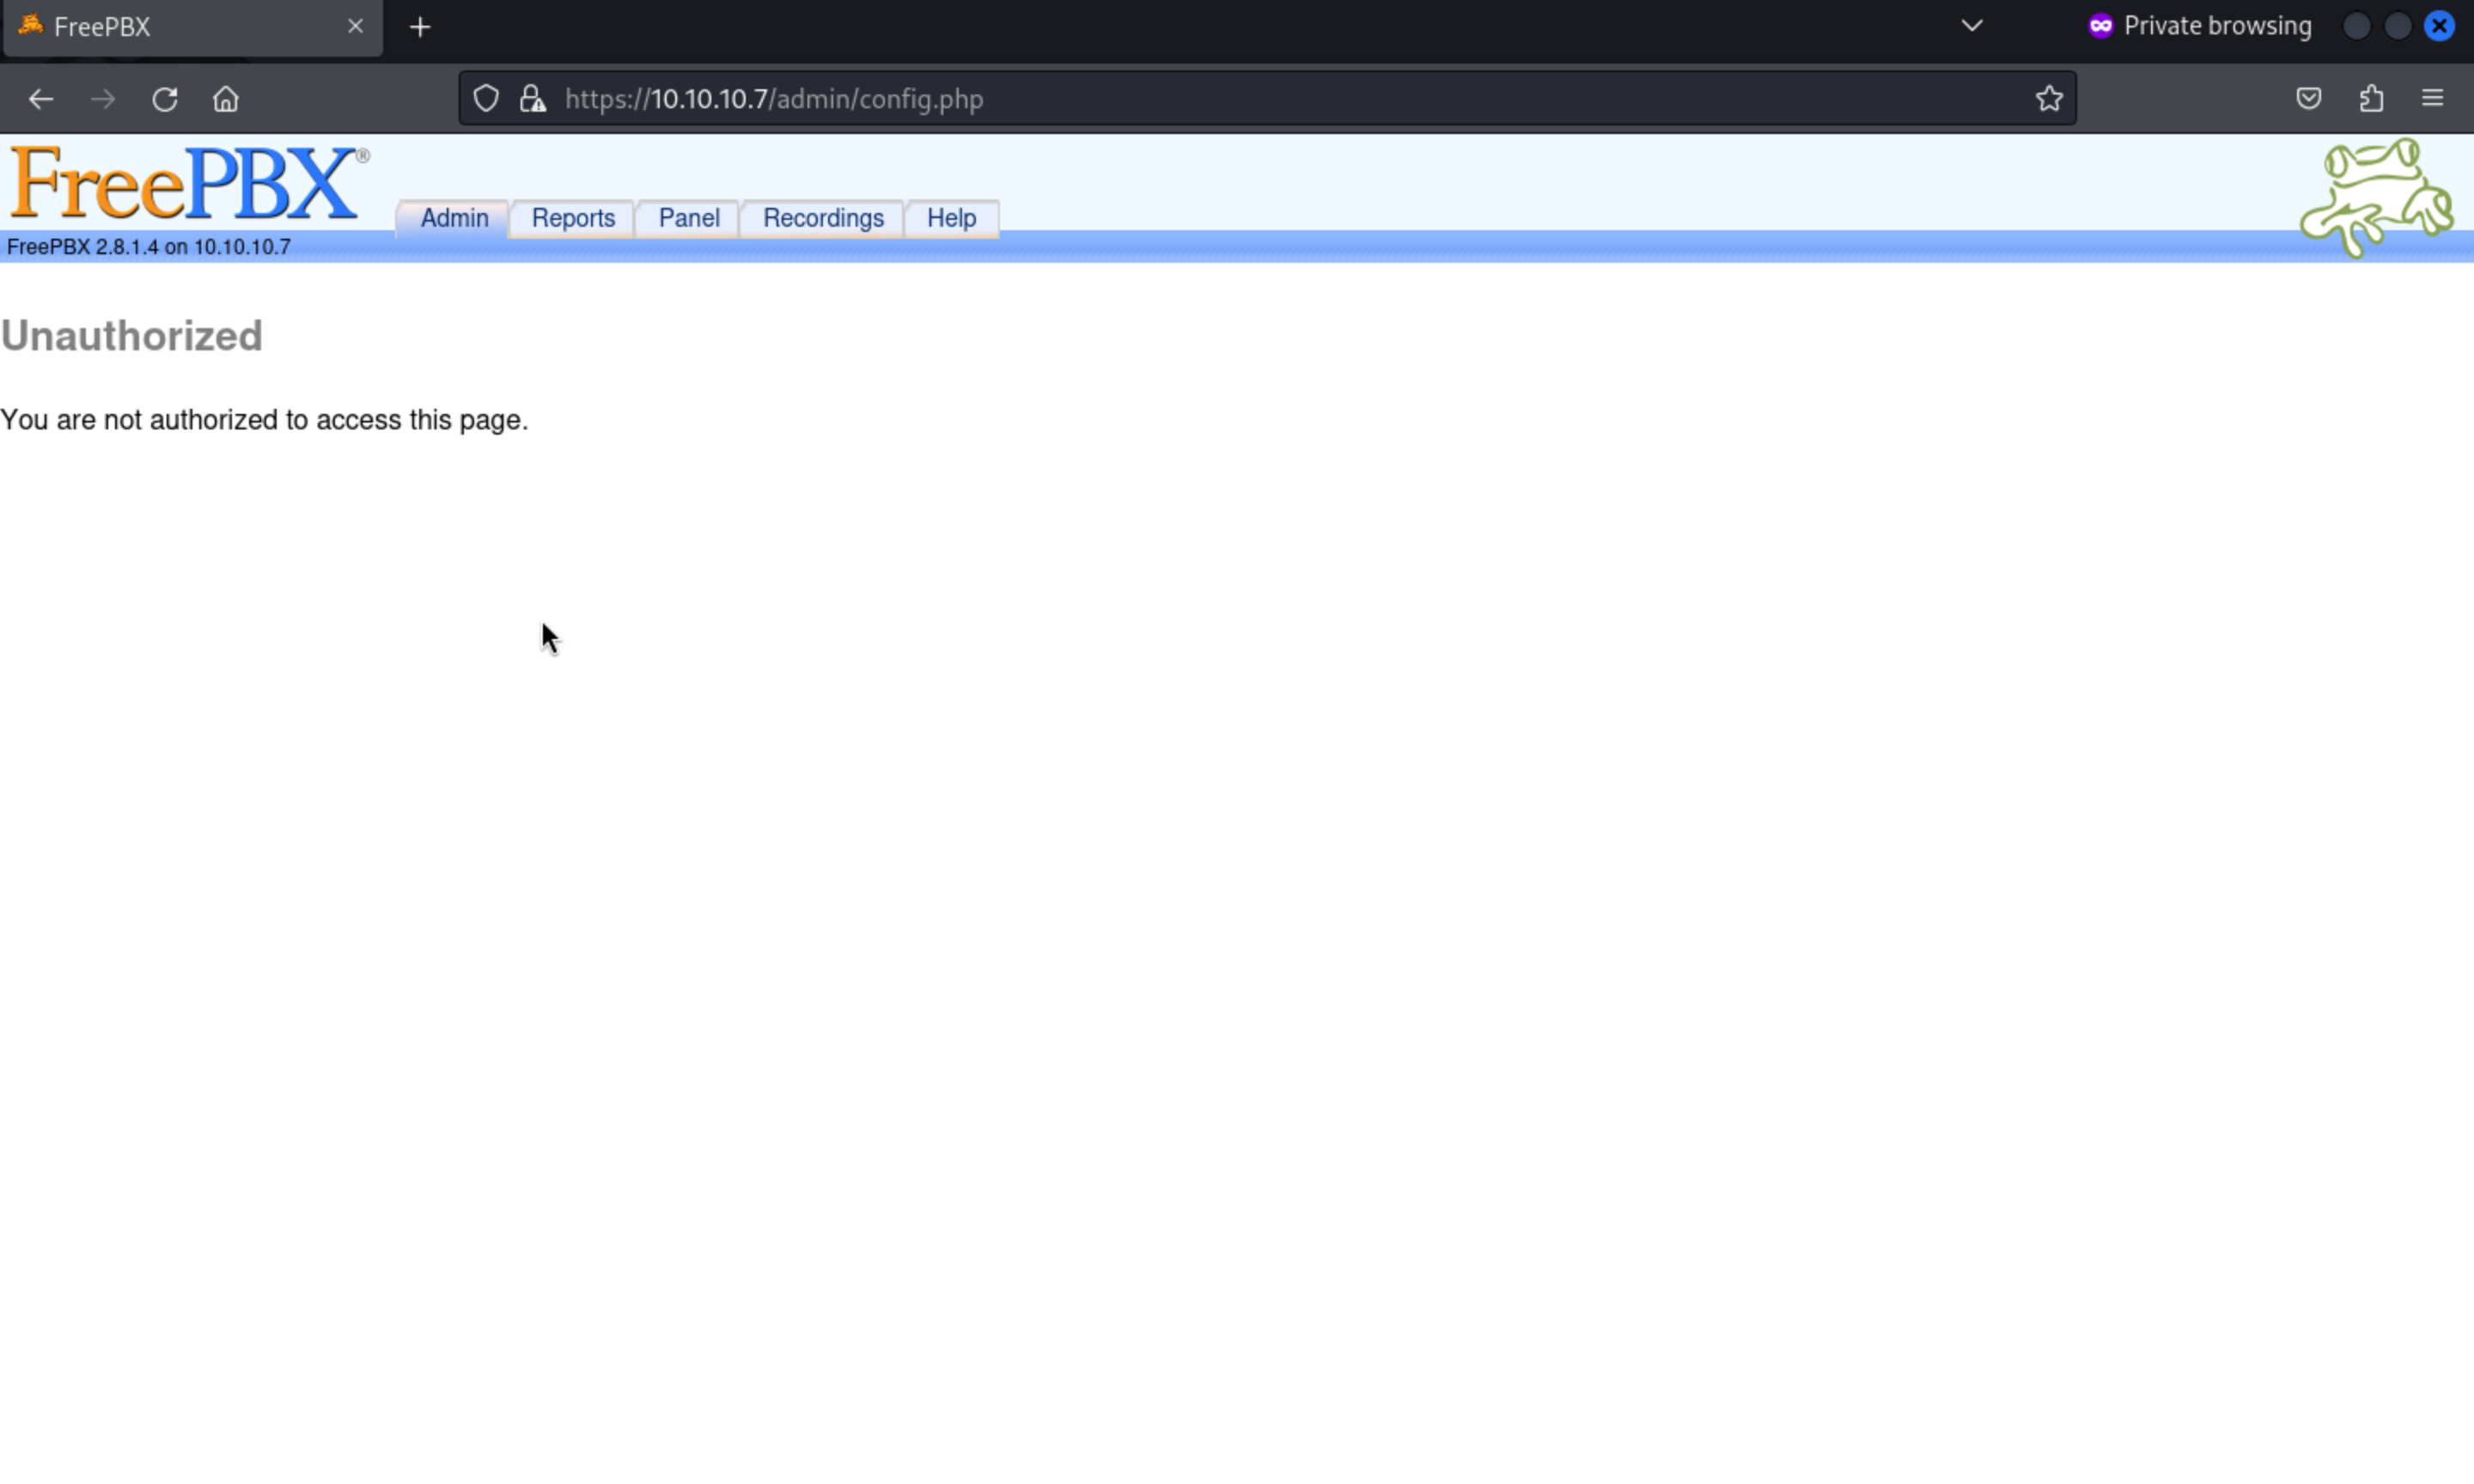Open tracking protection shield icon
This screenshot has height=1484, width=2474.
486,99
